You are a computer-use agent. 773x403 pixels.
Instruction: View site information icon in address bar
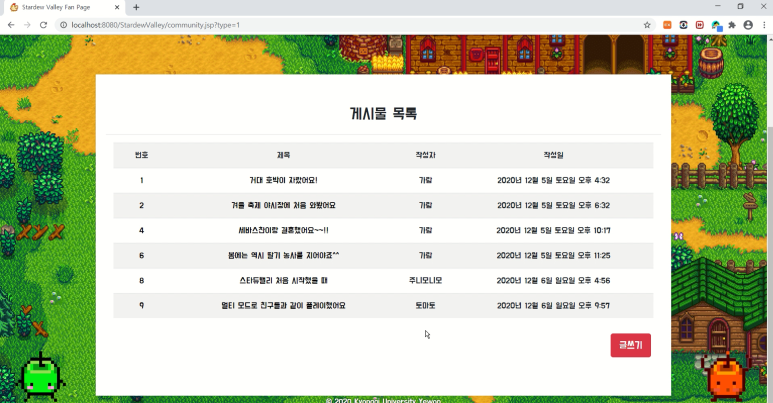pos(64,25)
